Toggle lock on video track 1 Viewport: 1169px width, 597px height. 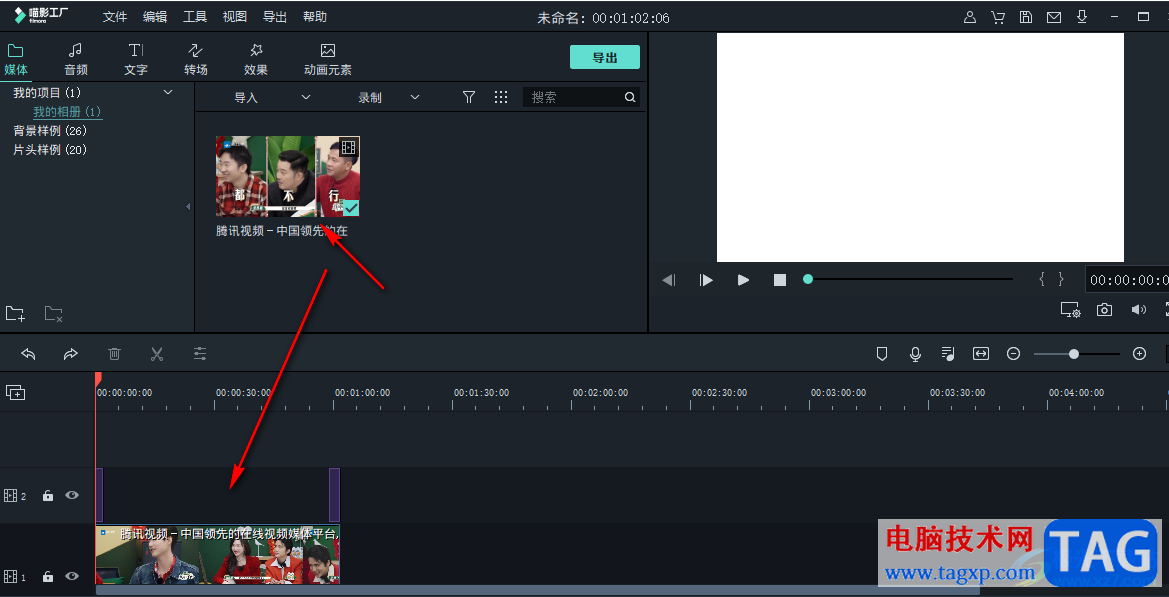pyautogui.click(x=48, y=576)
